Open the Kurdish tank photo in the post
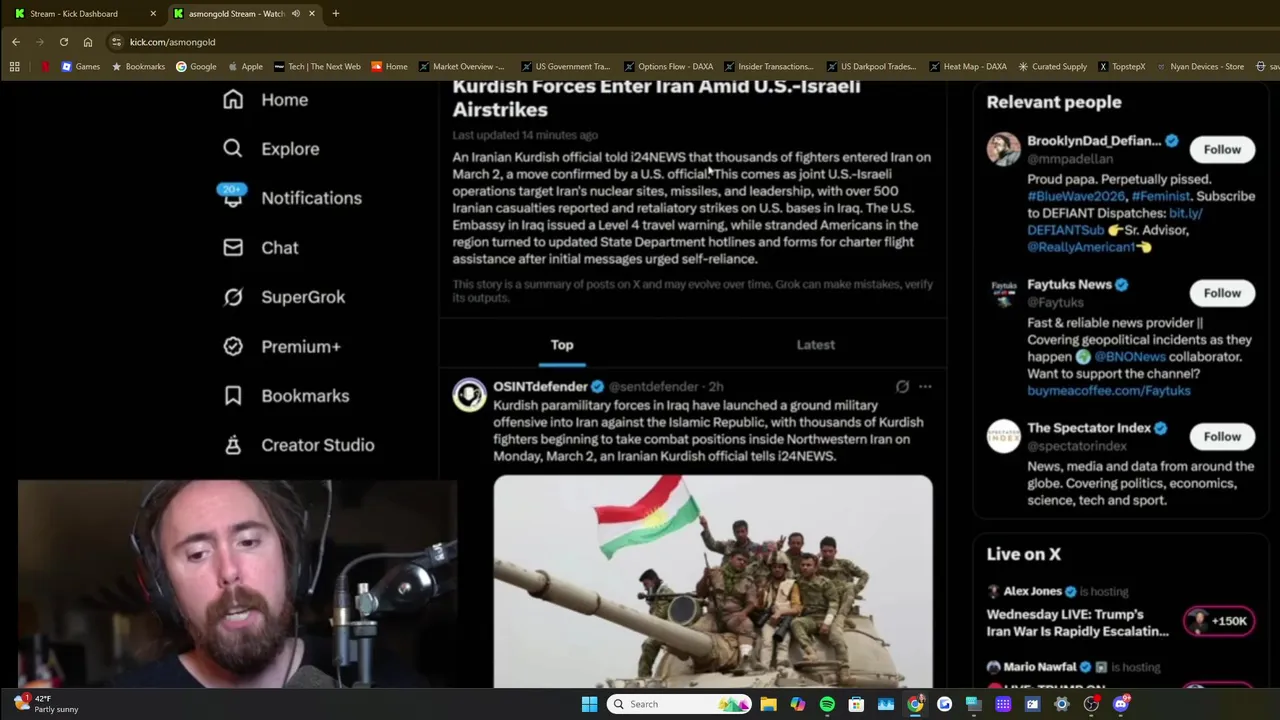1280x720 pixels. tap(713, 581)
